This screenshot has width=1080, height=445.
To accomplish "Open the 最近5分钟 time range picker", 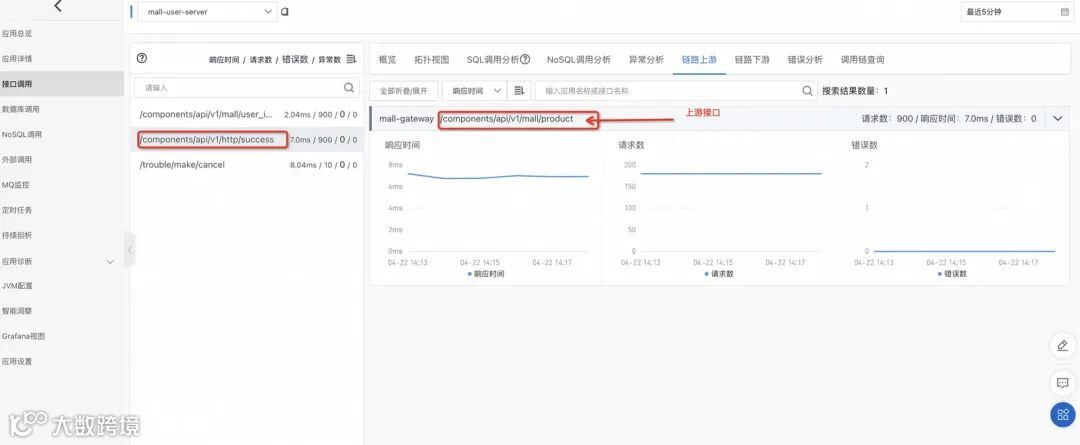I will tap(1017, 12).
